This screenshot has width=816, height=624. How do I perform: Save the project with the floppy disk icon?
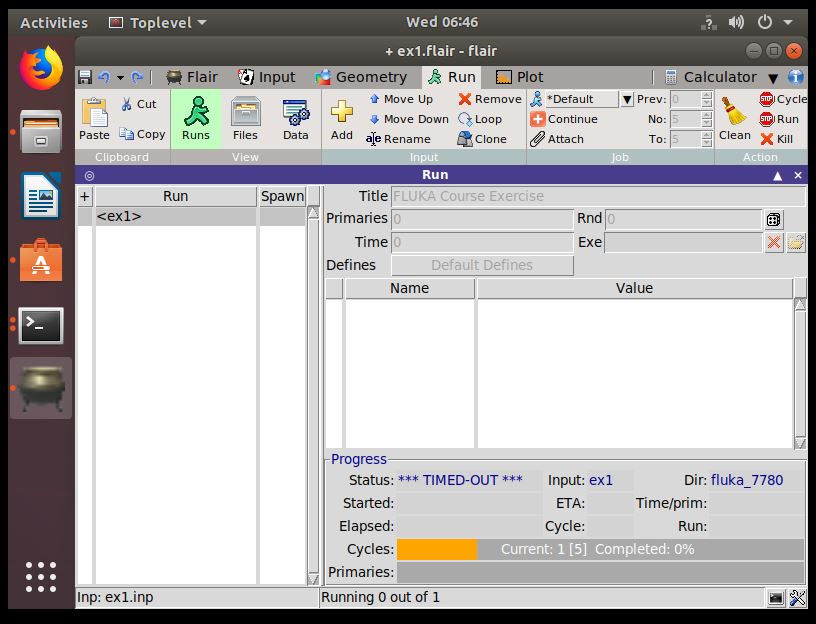(x=85, y=78)
